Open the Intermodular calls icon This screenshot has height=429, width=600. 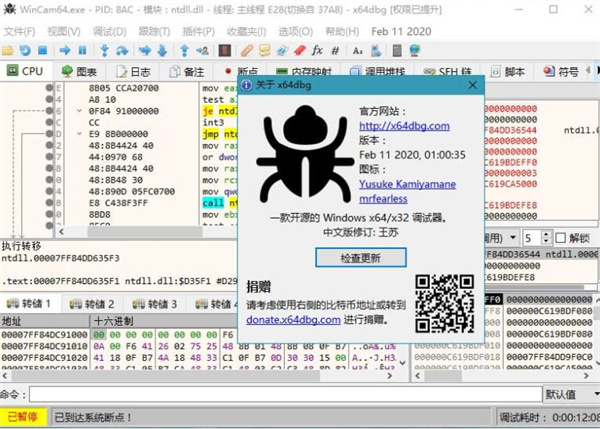[x=376, y=51]
